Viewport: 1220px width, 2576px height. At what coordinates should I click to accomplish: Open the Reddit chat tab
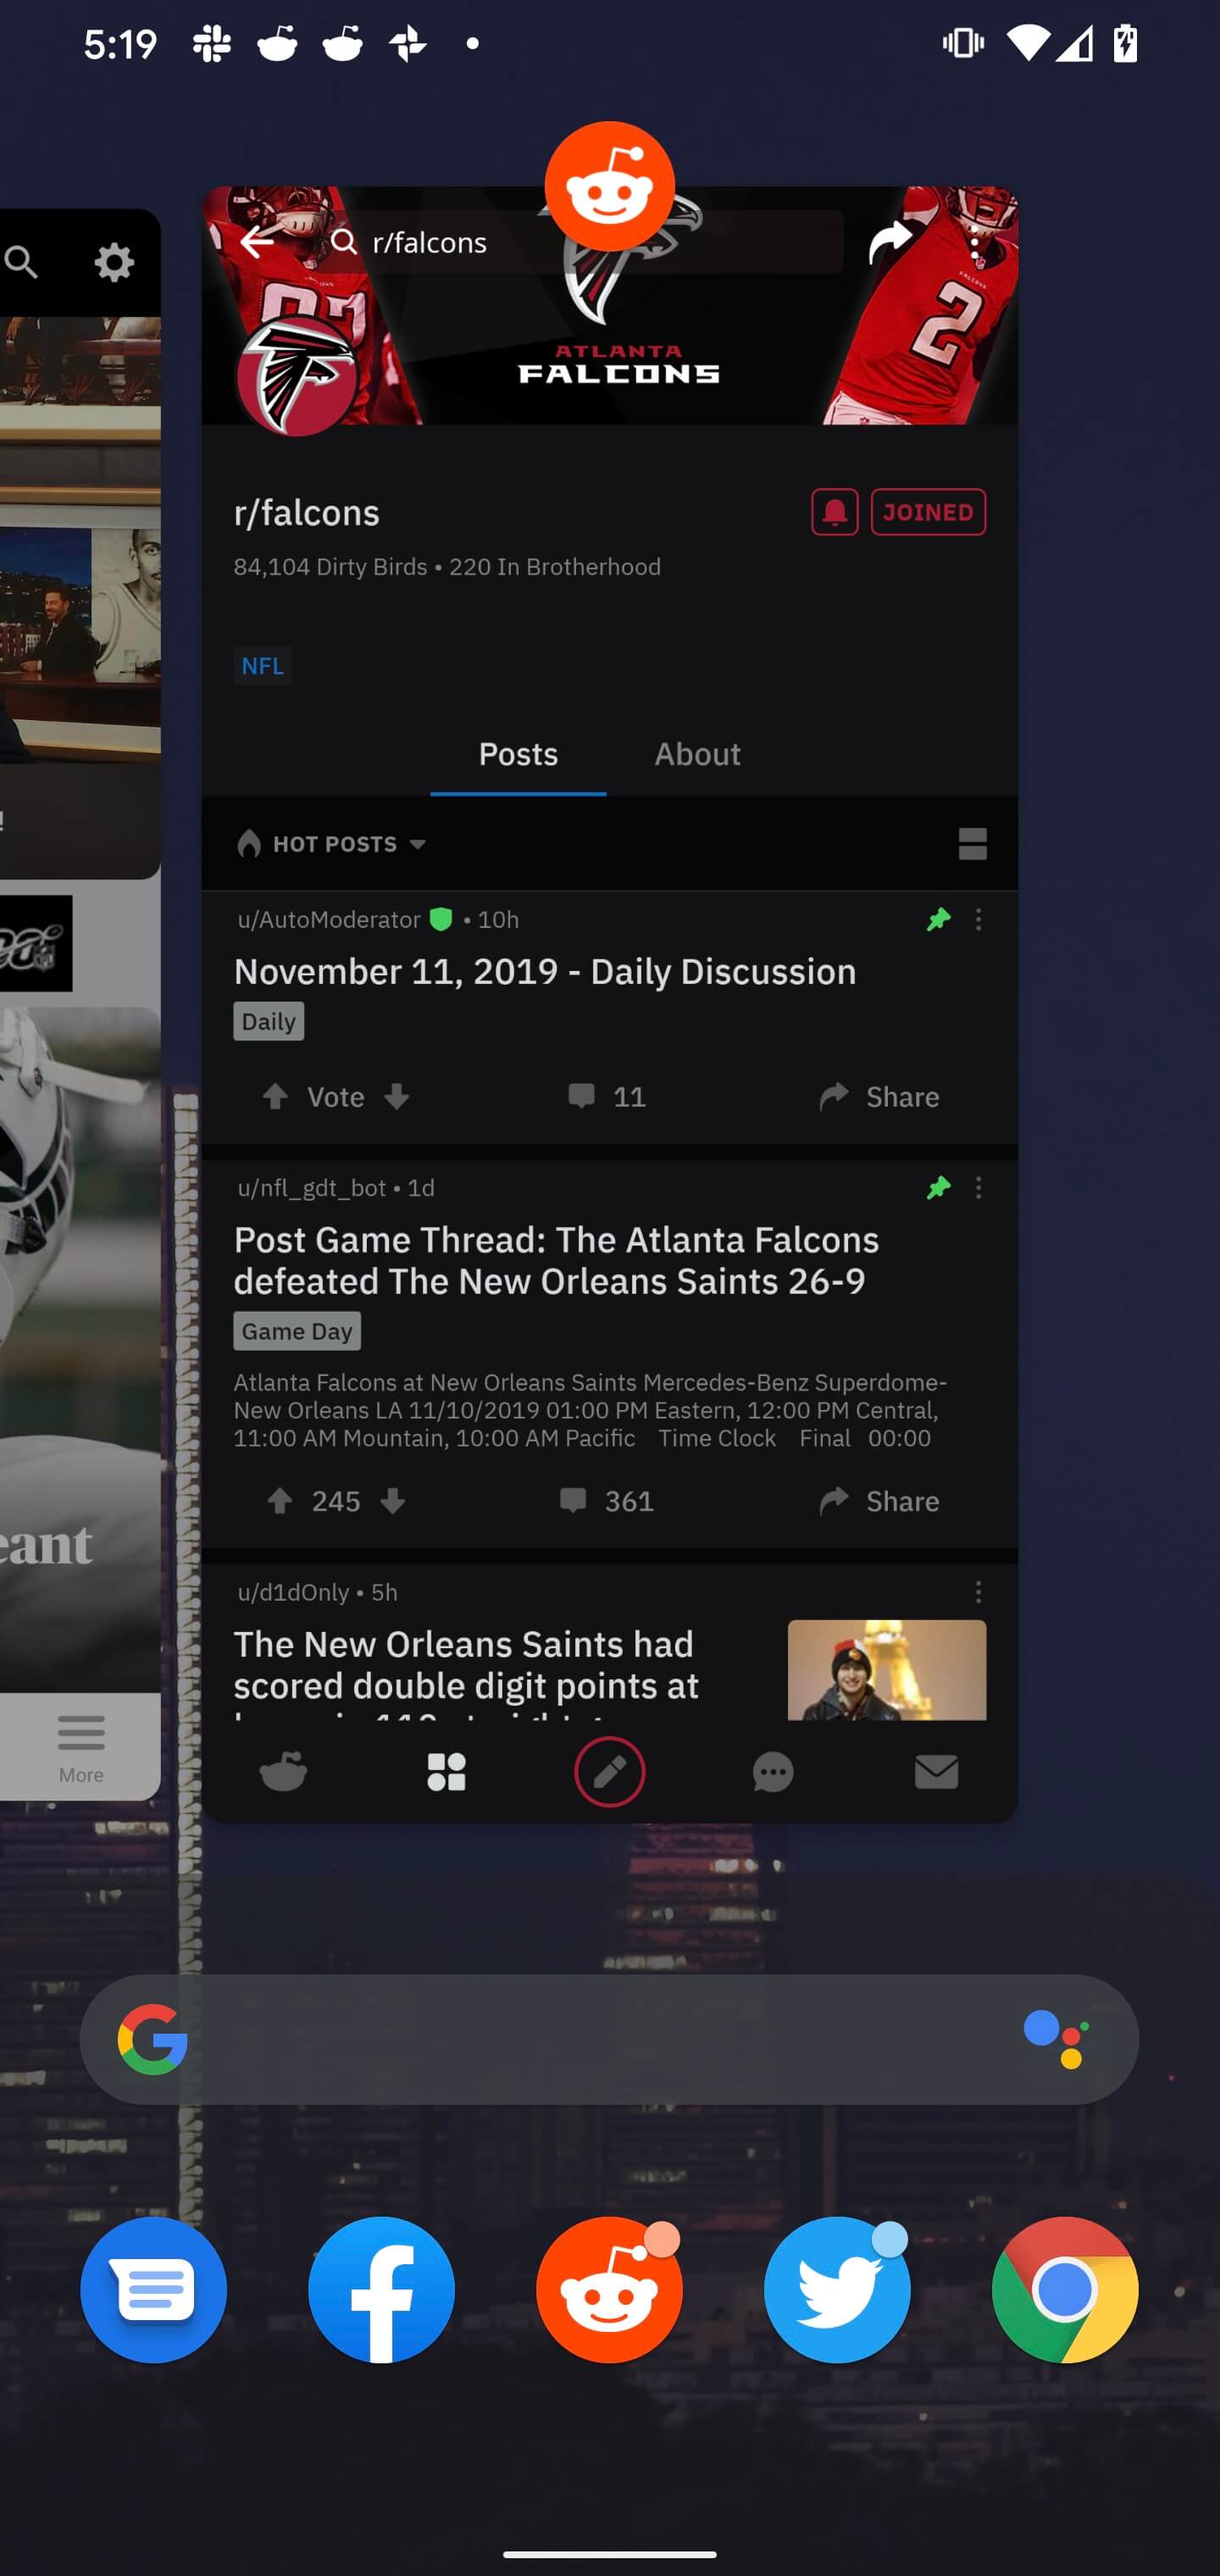coord(773,1772)
